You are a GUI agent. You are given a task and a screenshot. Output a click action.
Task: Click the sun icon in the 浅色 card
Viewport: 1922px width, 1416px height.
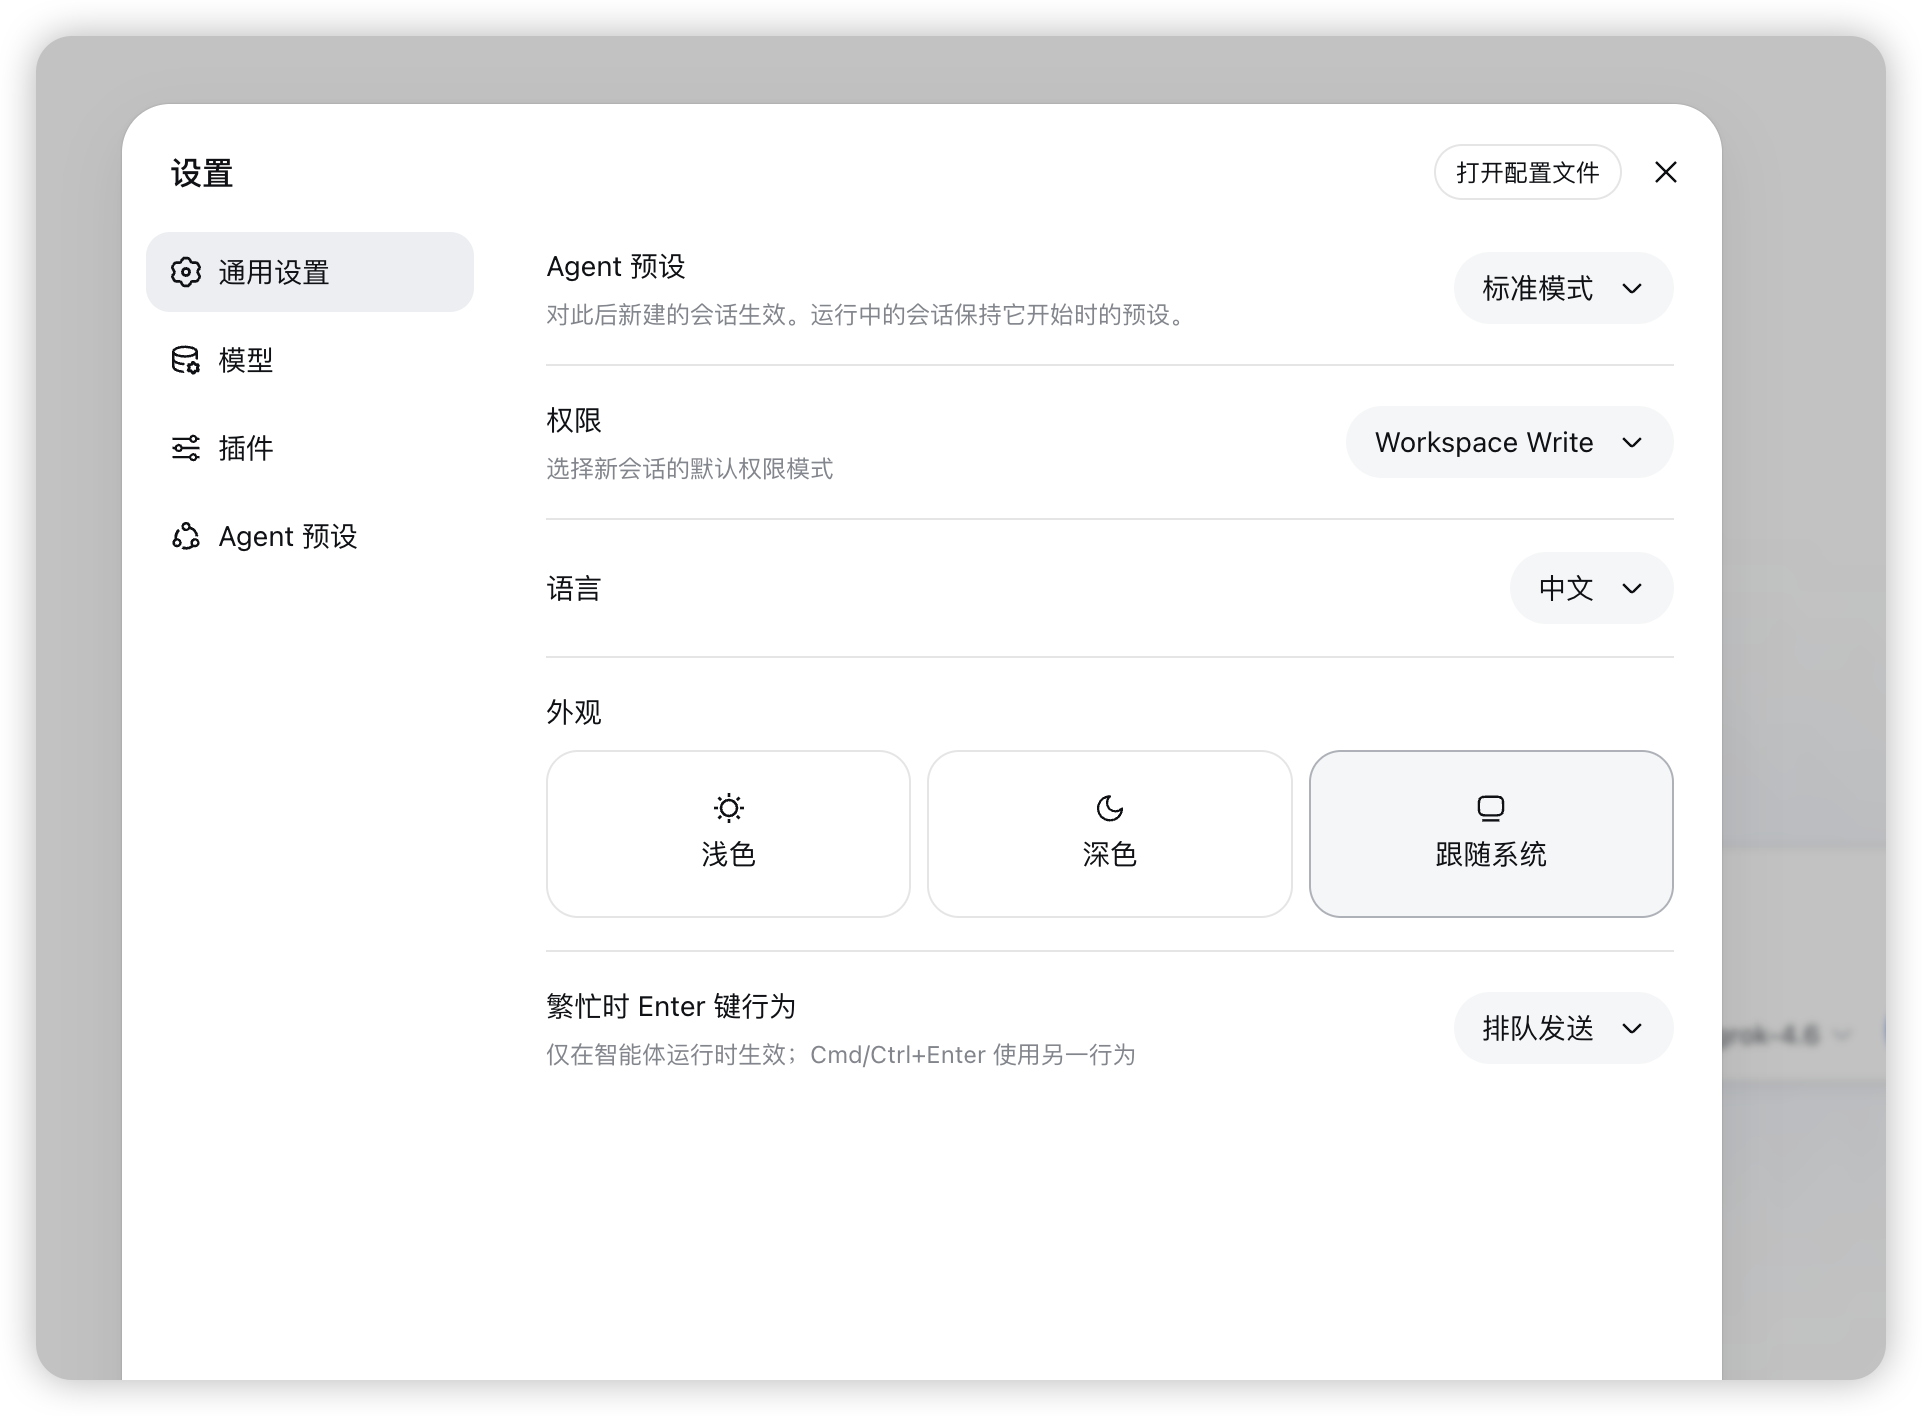tap(729, 808)
